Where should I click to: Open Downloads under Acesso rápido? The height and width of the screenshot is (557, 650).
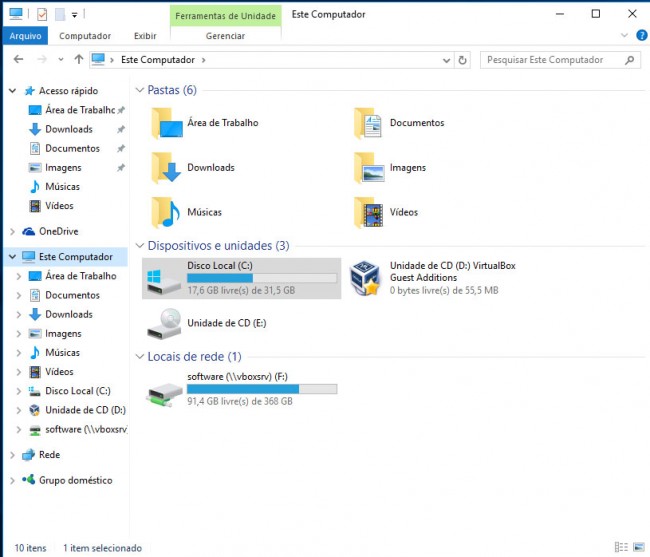tap(69, 129)
